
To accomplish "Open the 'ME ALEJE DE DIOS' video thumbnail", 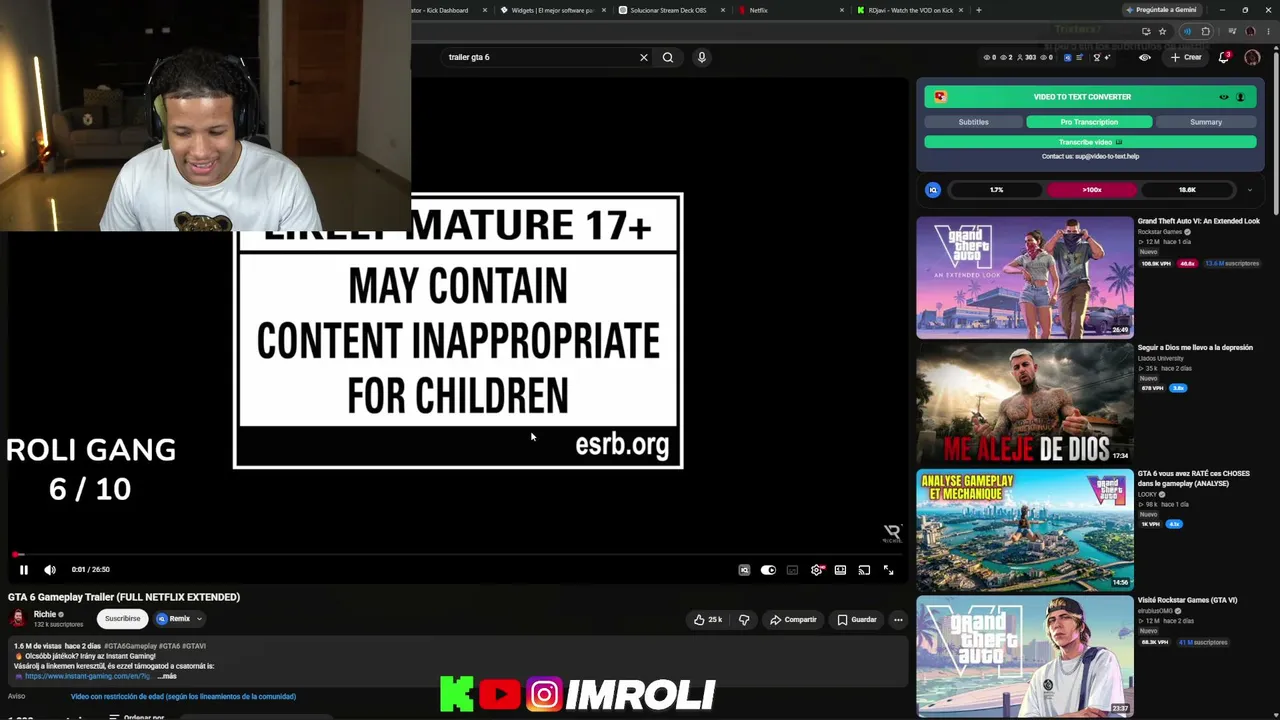I will coord(1025,404).
